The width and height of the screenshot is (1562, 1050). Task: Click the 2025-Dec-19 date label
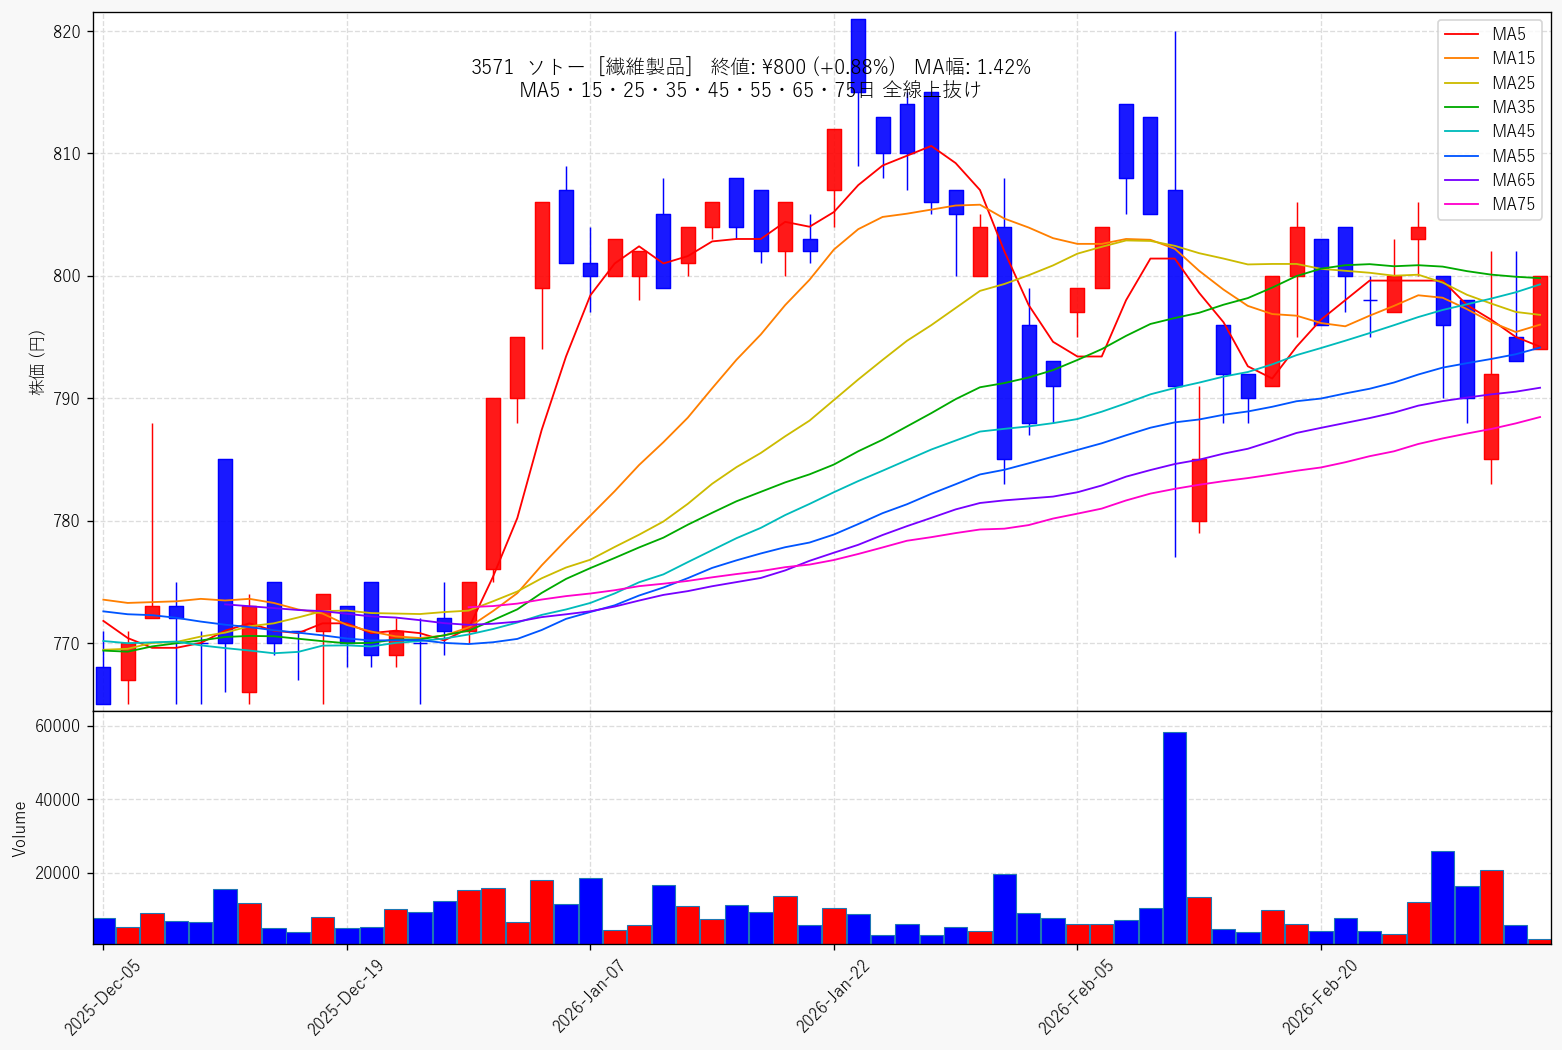(x=346, y=996)
